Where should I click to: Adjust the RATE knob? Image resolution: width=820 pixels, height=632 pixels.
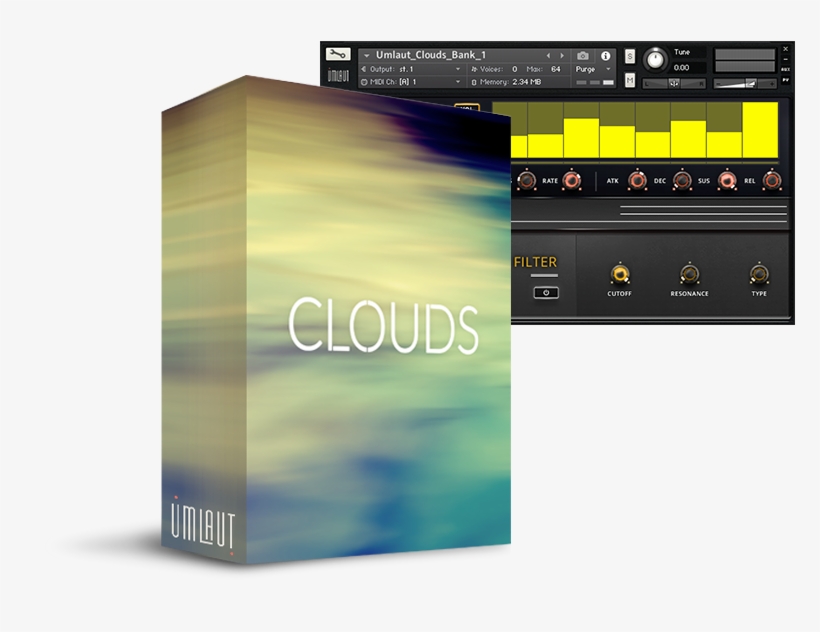pos(571,181)
